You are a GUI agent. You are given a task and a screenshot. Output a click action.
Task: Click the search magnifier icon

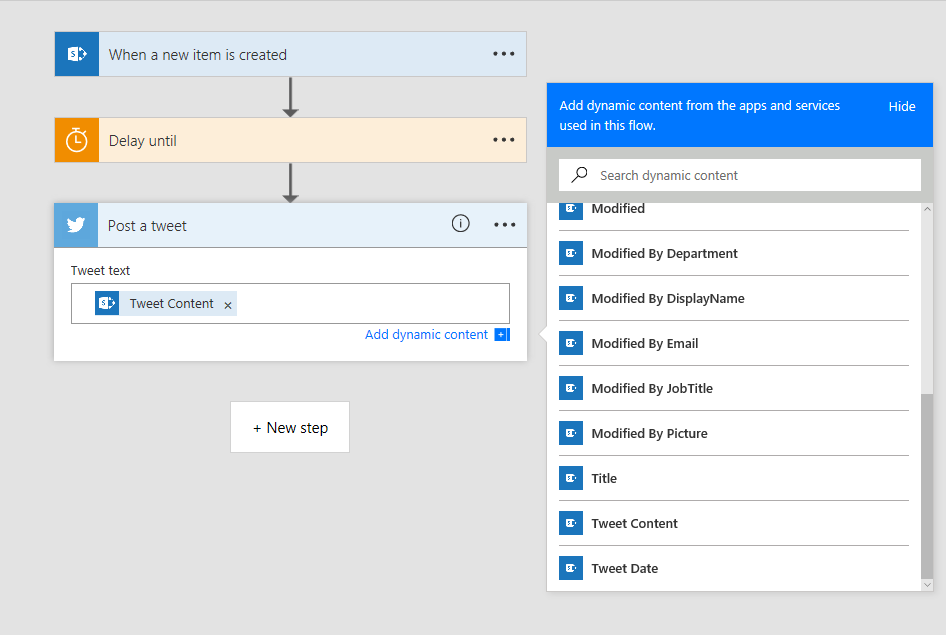tap(579, 175)
